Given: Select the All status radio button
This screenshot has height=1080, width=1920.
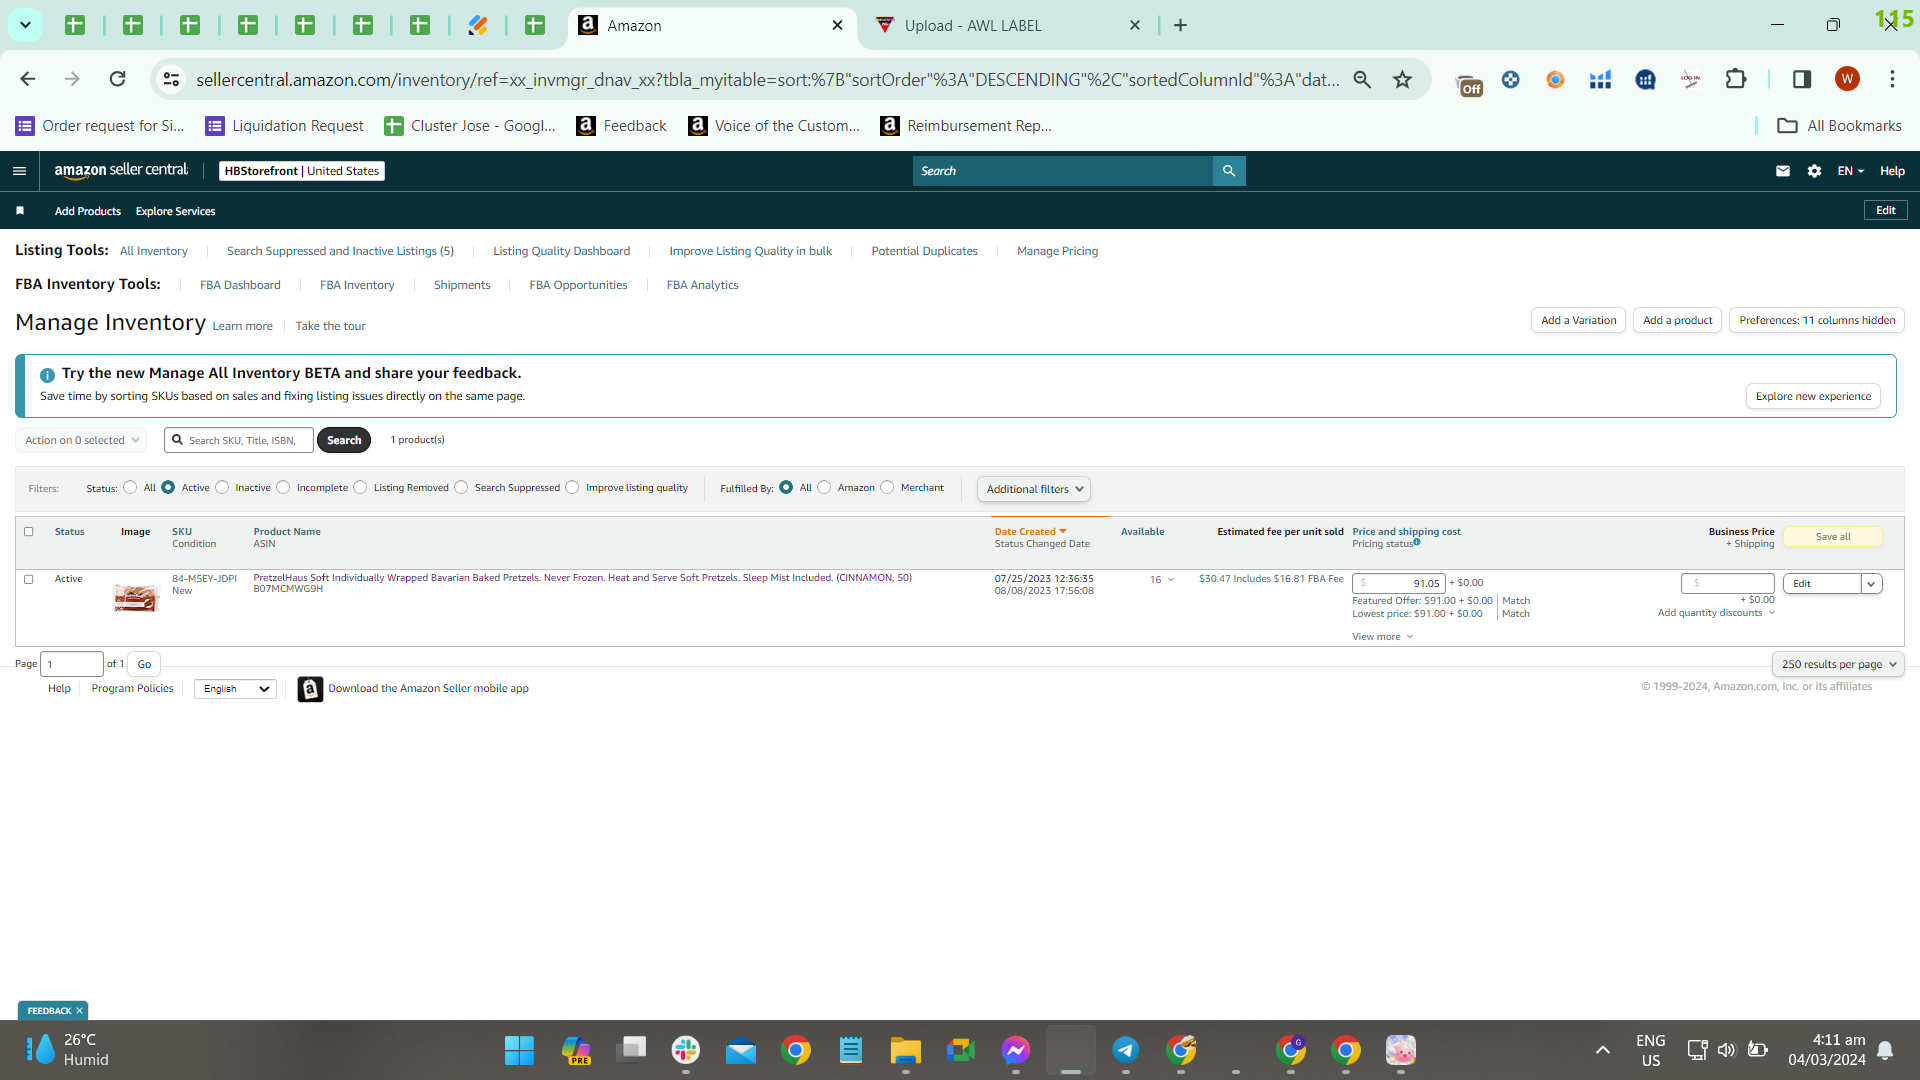Looking at the screenshot, I should click(x=130, y=488).
